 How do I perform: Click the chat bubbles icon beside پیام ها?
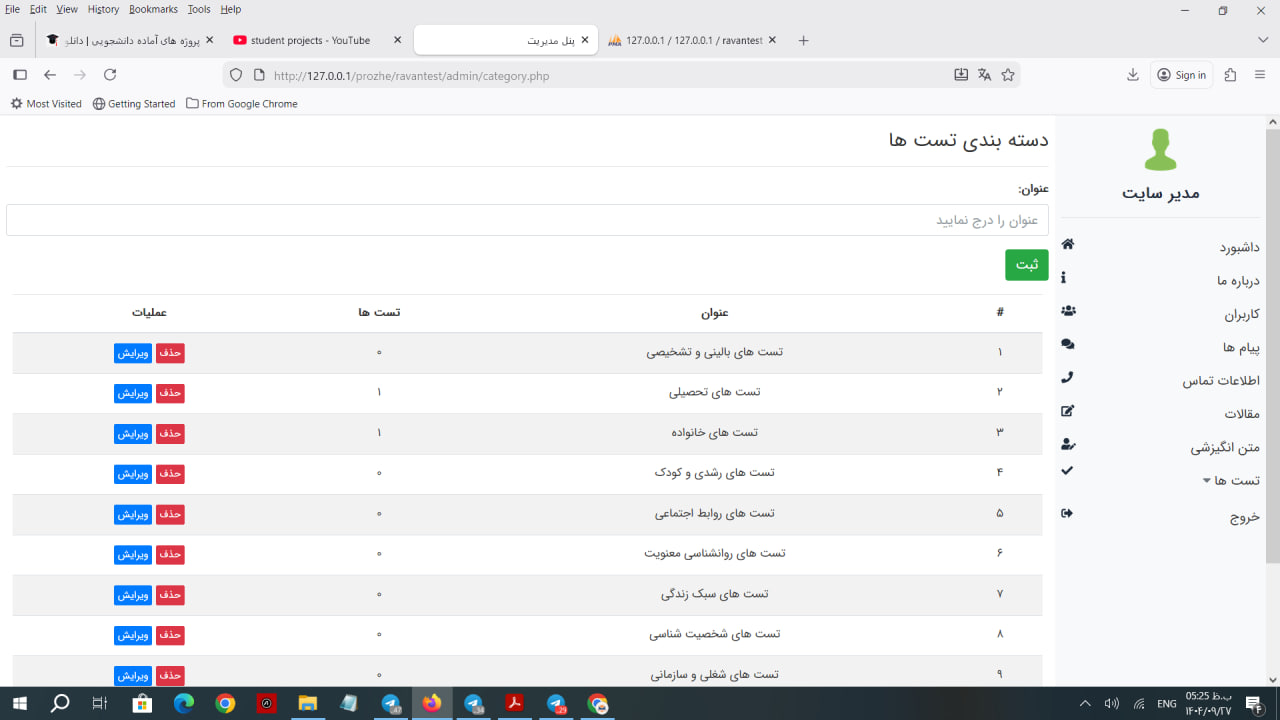click(x=1068, y=345)
